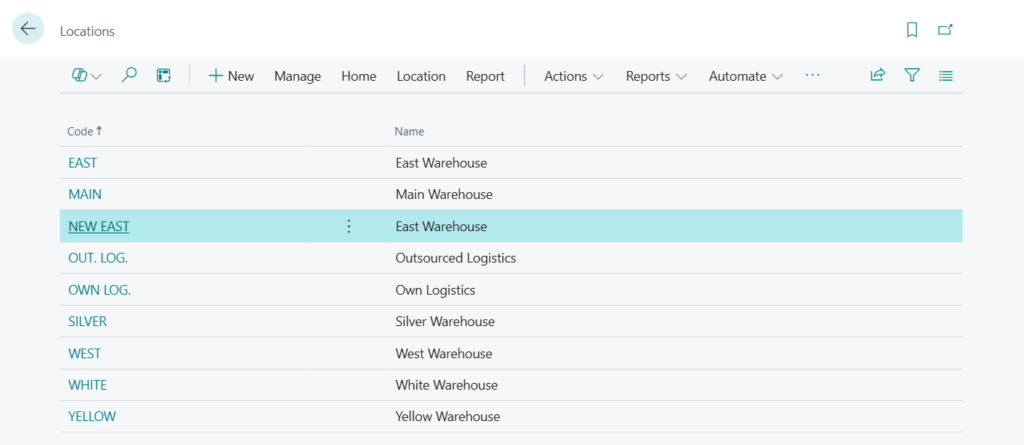Screen dimensions: 1024x445
Task: Toggle the filter pane funnel icon
Action: click(x=912, y=75)
